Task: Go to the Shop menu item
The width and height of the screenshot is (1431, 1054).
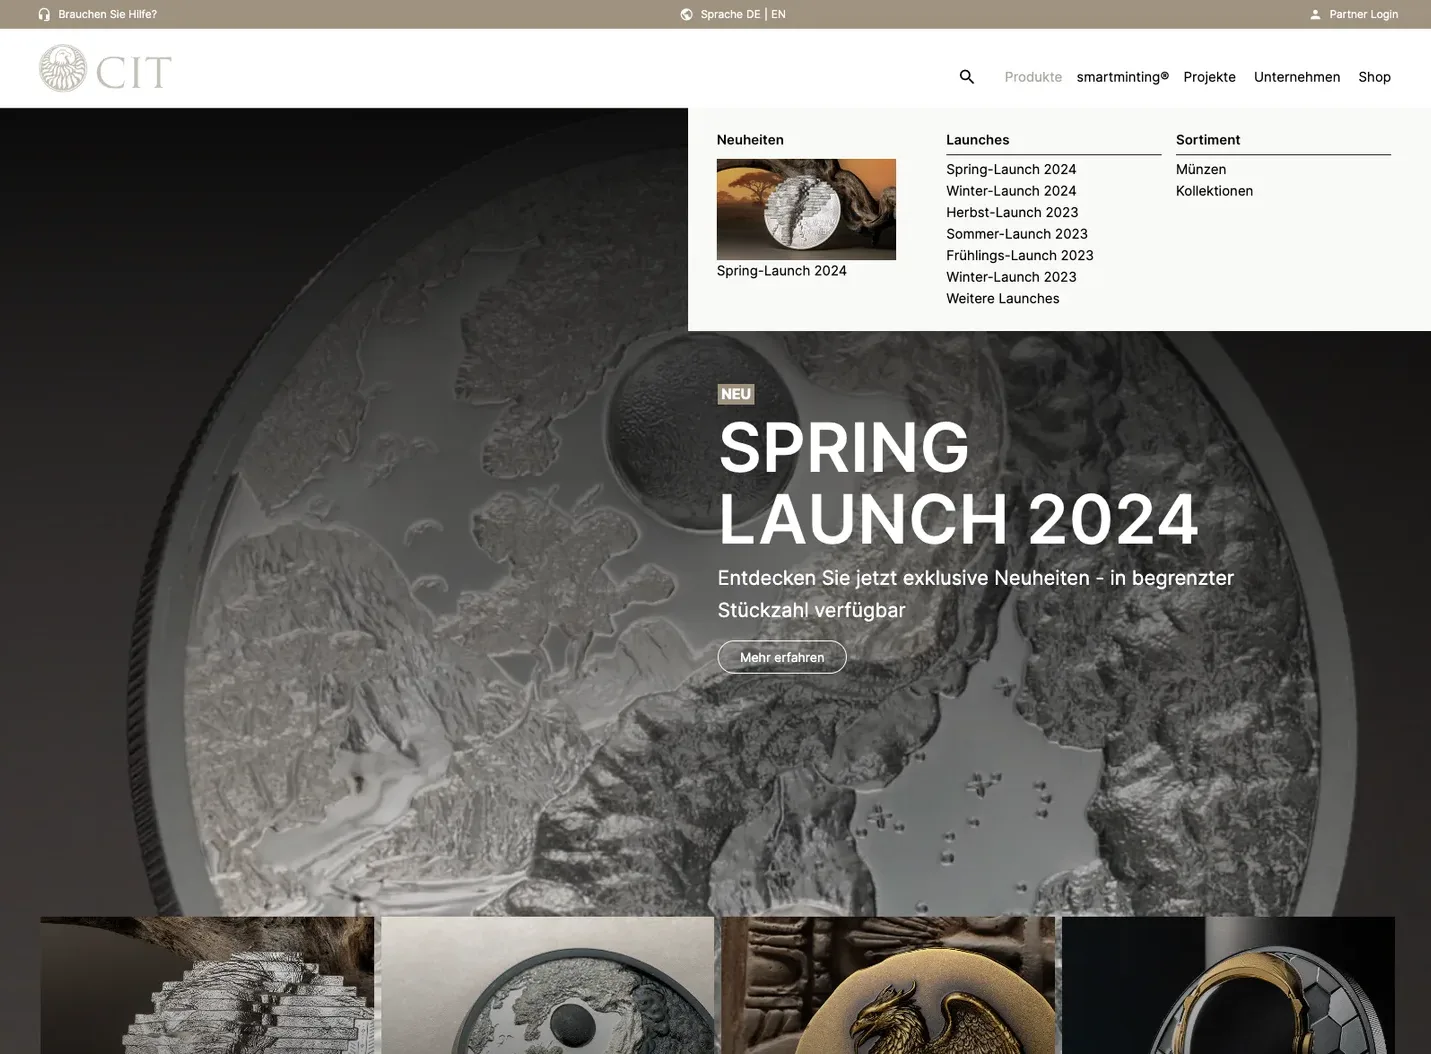Action: [1374, 77]
